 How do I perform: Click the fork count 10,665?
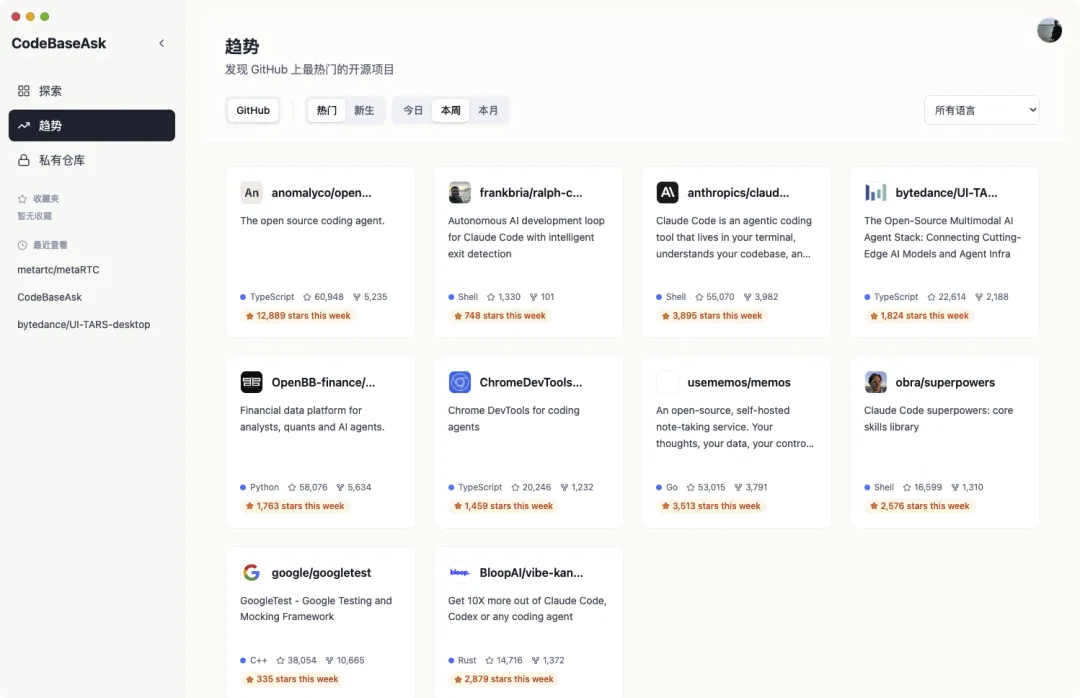[344, 661]
